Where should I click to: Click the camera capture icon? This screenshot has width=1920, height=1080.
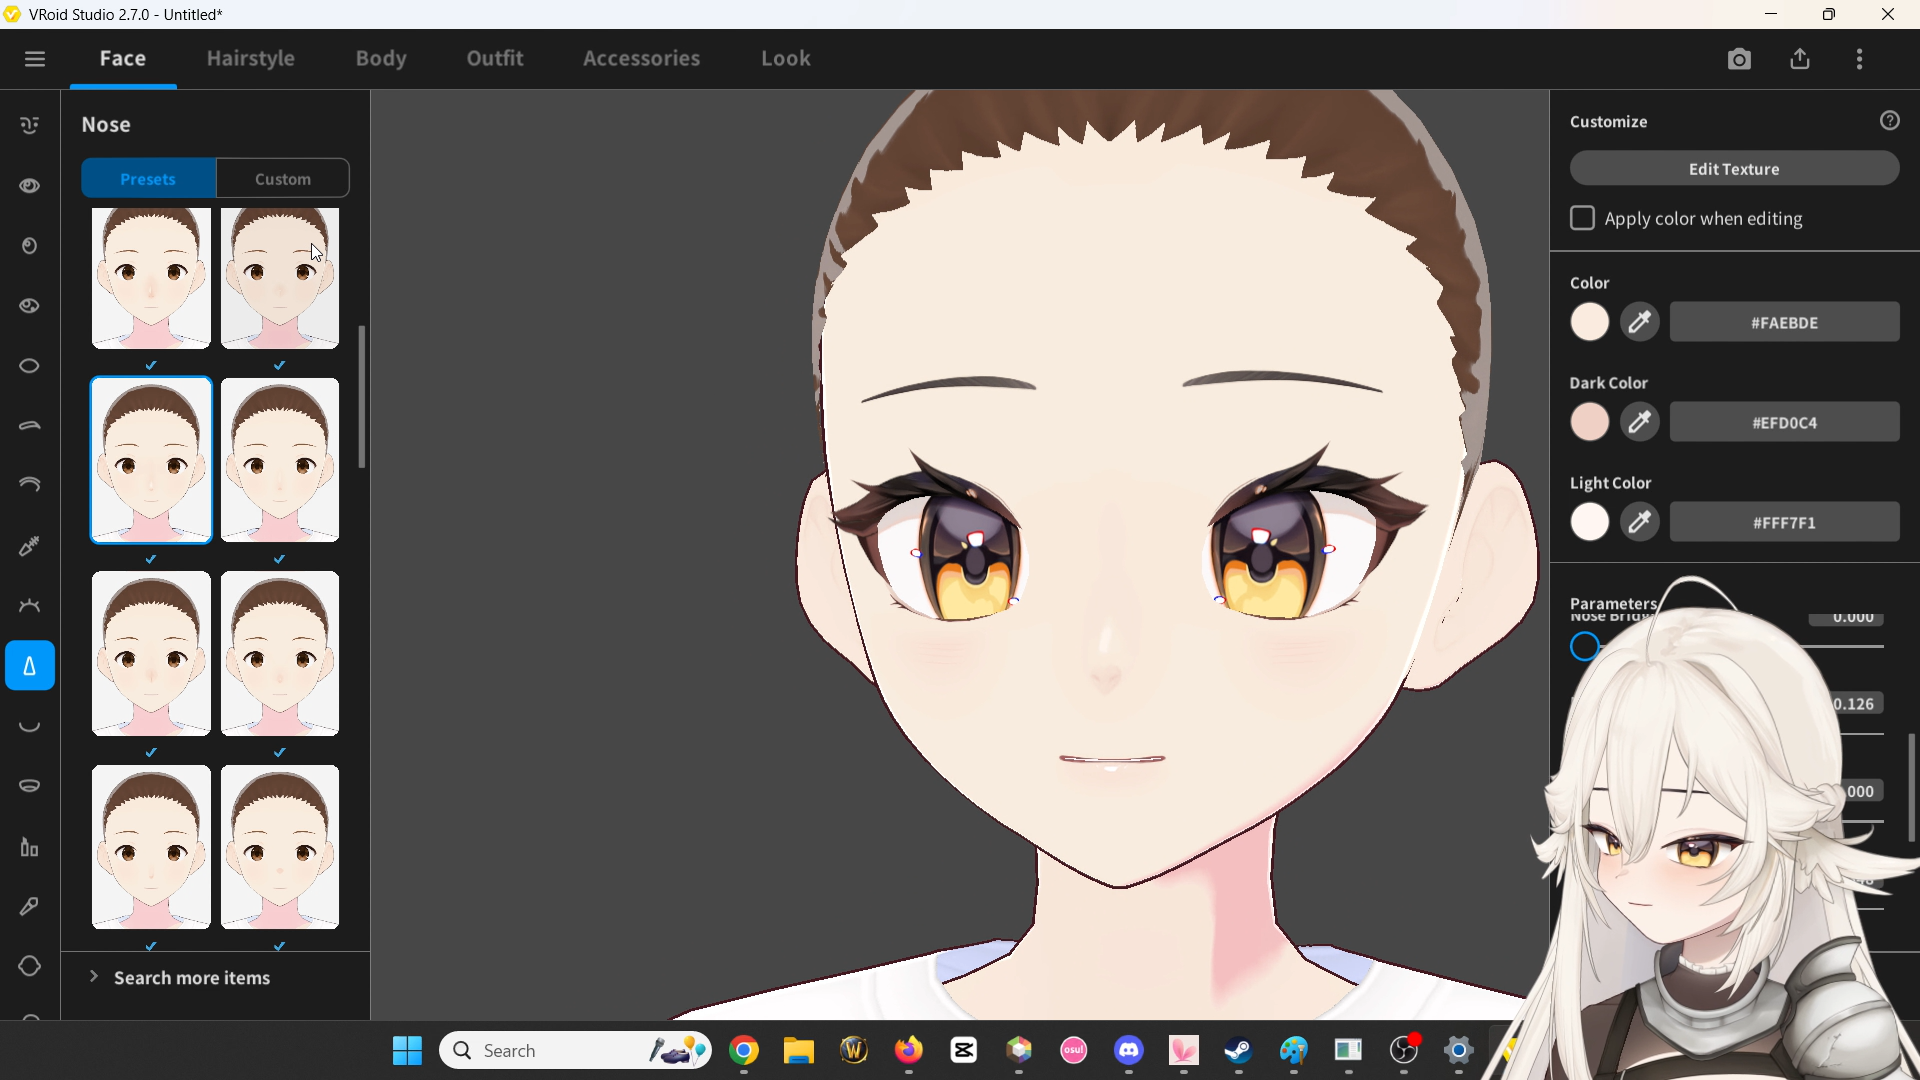pos(1739,59)
